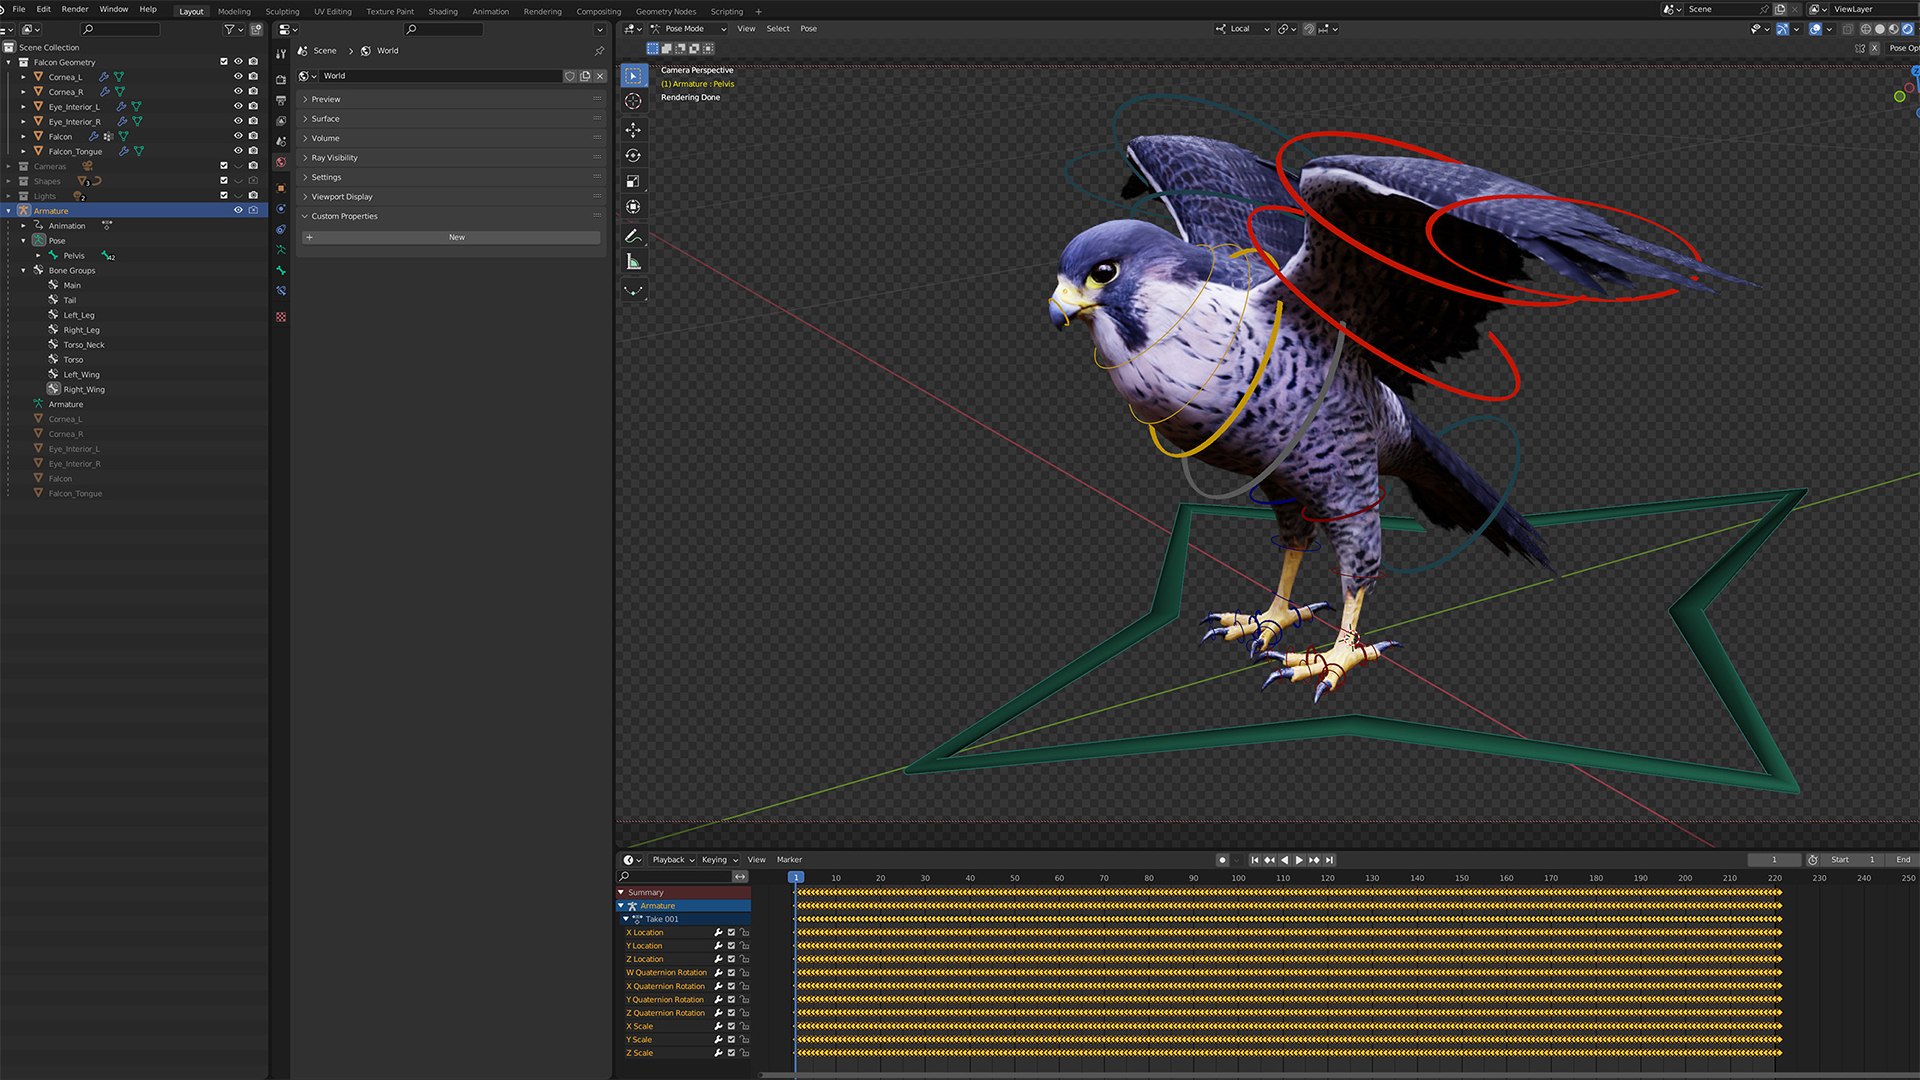This screenshot has height=1080, width=1920.
Task: Select the Annotate pencil tool
Action: [x=633, y=236]
